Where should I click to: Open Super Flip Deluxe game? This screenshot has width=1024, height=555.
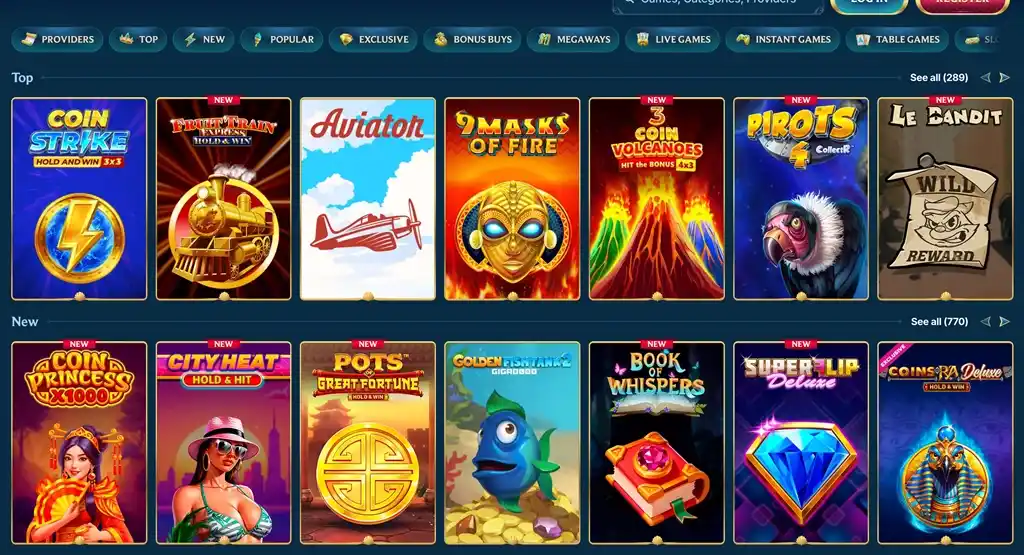click(801, 443)
